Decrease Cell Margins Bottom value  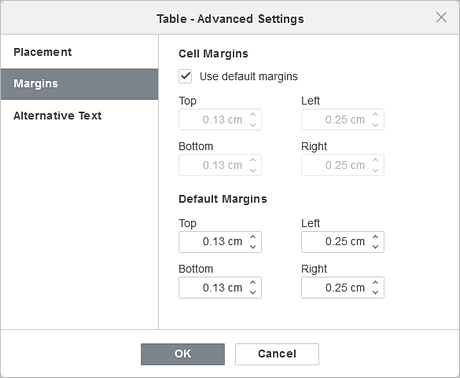click(253, 170)
